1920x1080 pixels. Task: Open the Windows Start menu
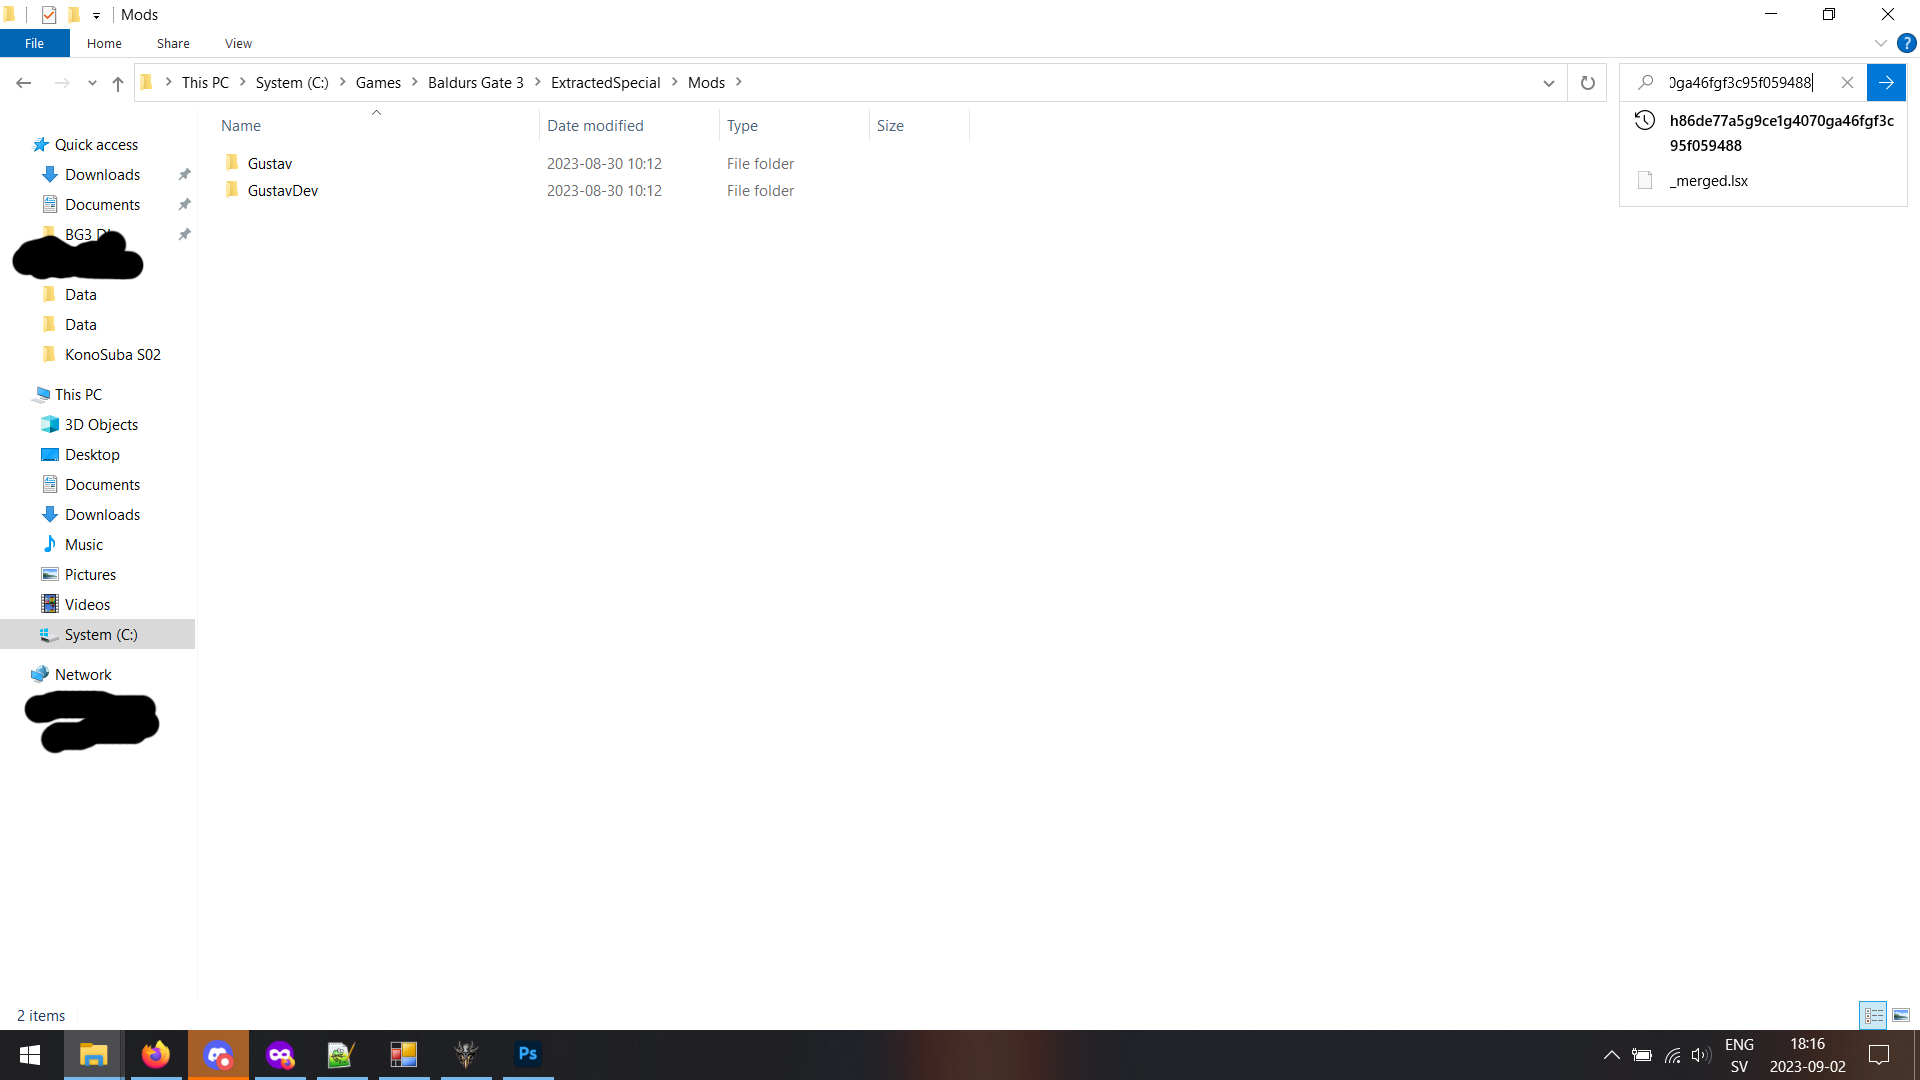(30, 1055)
